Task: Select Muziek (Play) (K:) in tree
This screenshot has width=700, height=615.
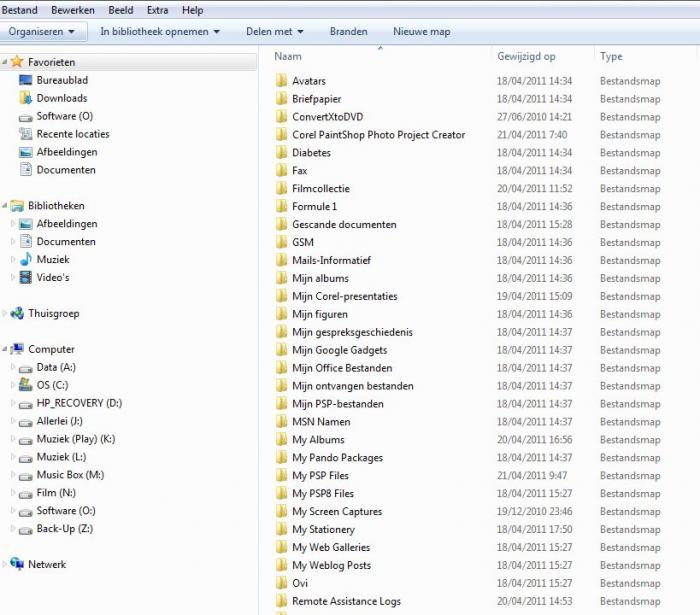Action: tap(76, 439)
